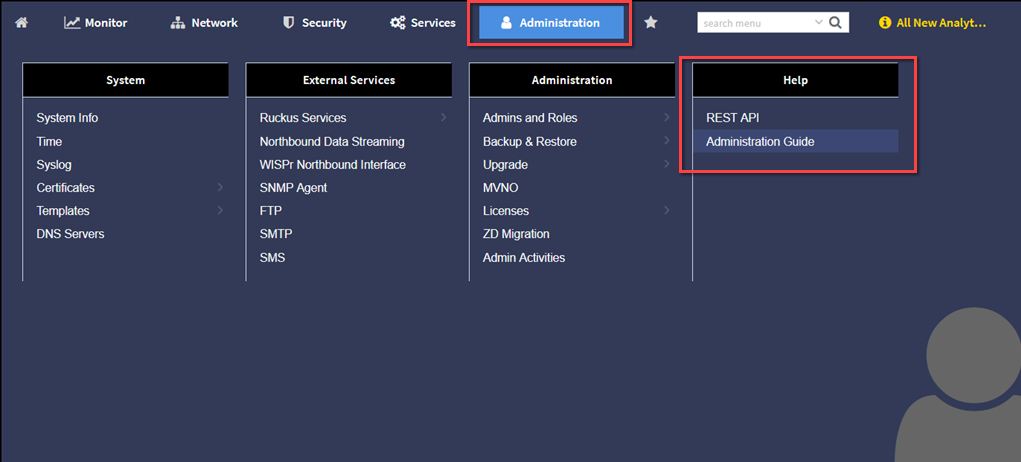Open the Upgrade entry
The height and width of the screenshot is (462, 1021).
[505, 165]
